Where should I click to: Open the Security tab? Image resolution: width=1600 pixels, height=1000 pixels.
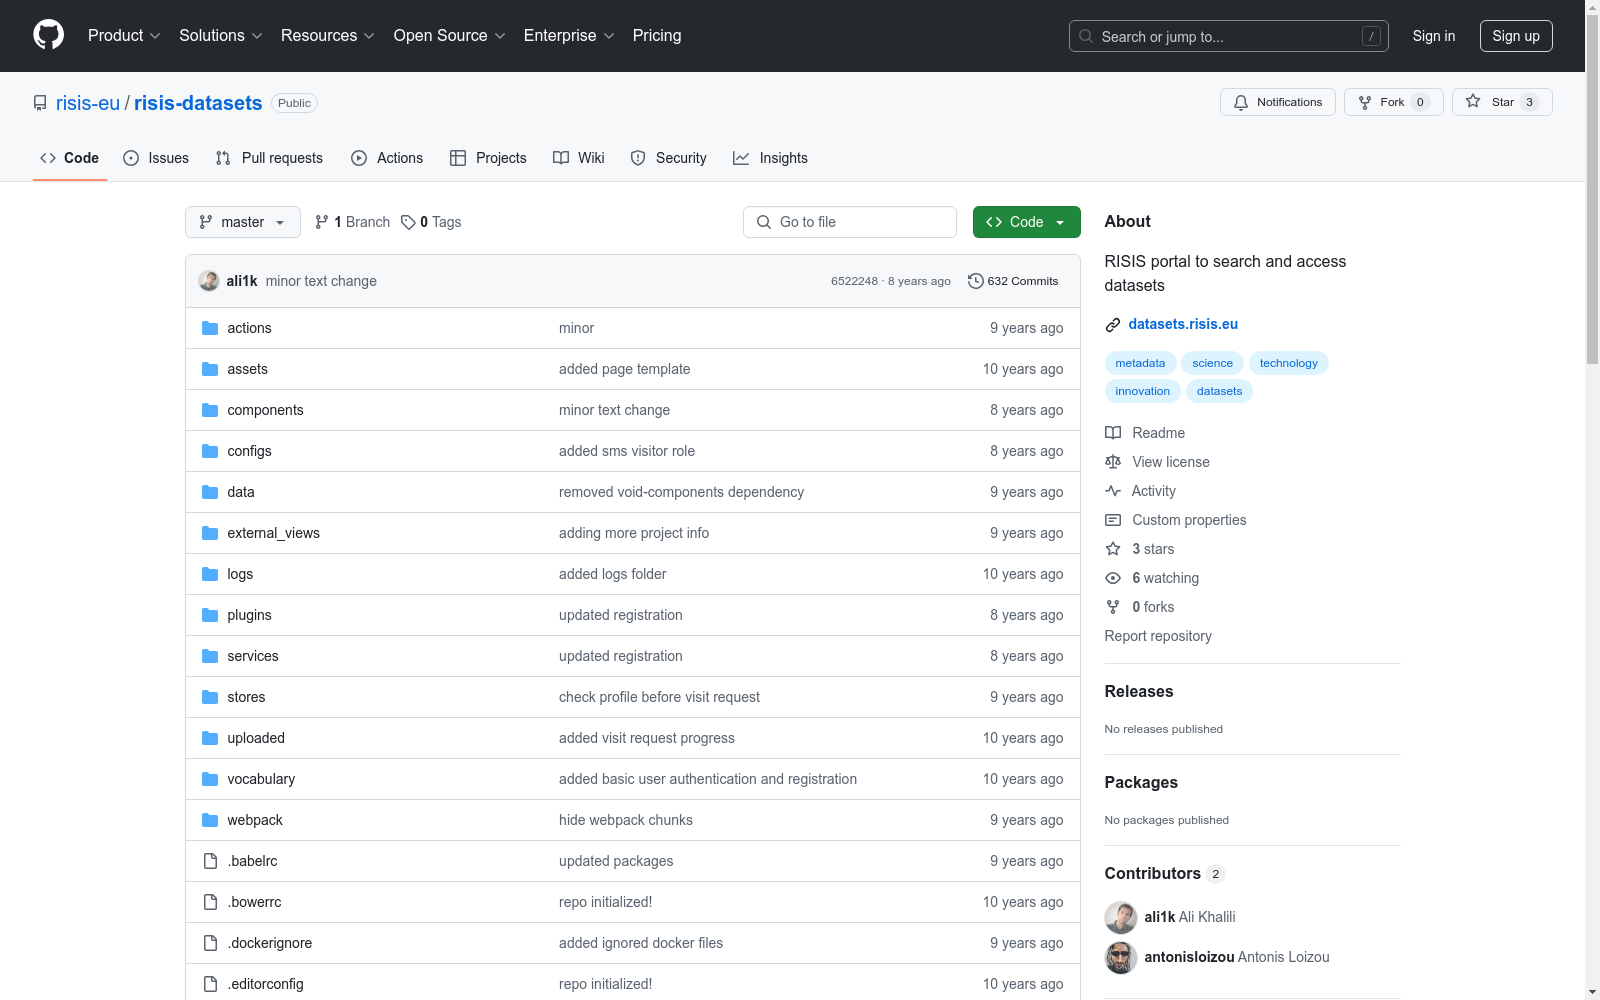pos(669,158)
